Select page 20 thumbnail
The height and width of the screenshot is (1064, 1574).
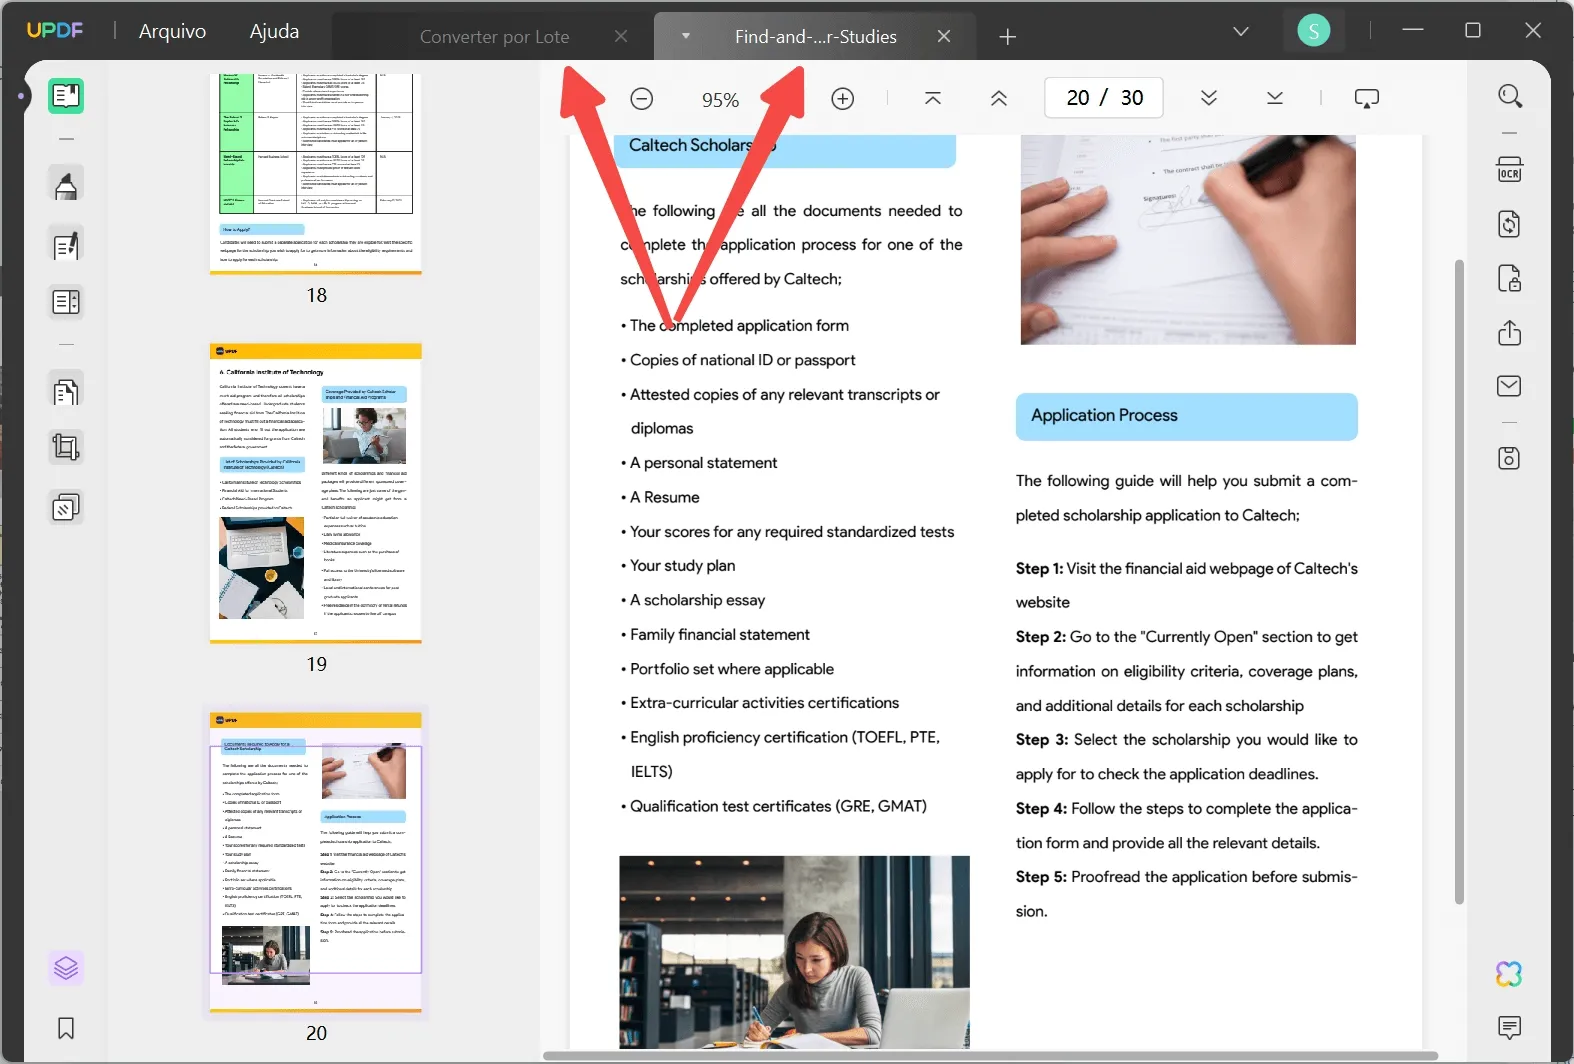[316, 862]
